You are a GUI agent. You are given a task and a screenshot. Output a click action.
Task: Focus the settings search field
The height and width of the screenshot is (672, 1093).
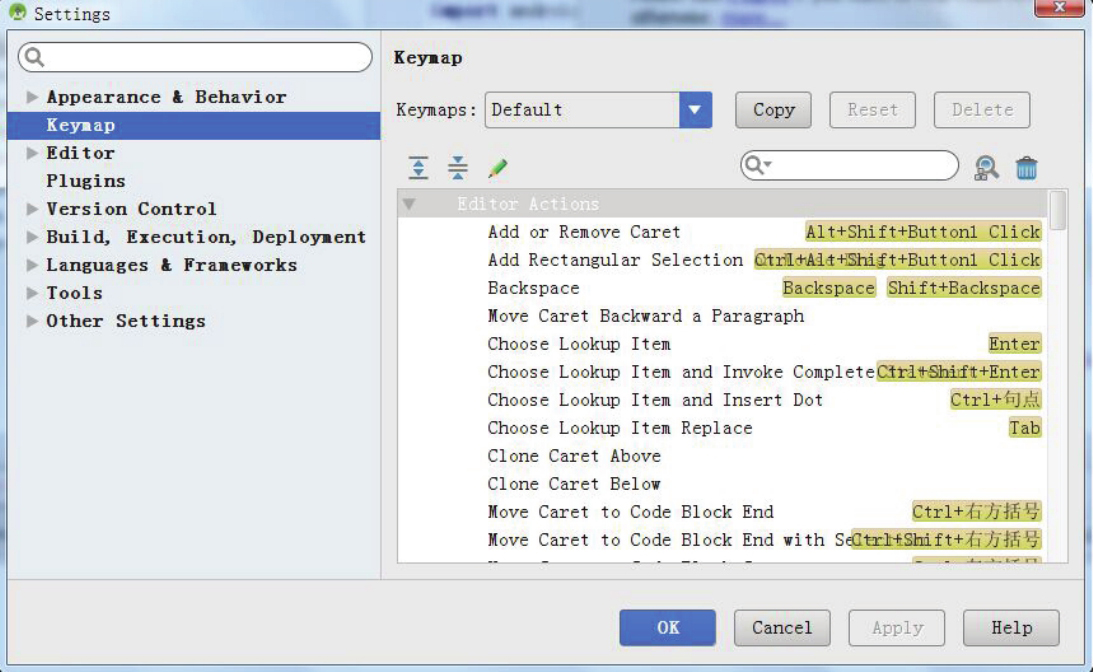195,57
